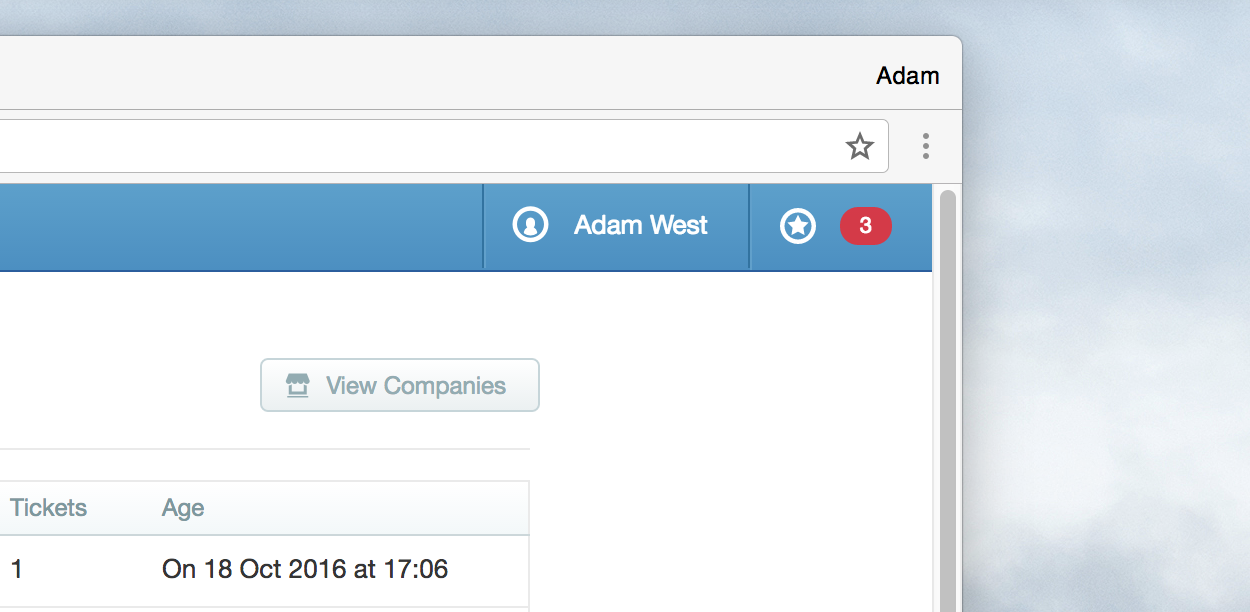The image size is (1250, 612).
Task: Open the Adam West account menu
Action: pos(616,226)
